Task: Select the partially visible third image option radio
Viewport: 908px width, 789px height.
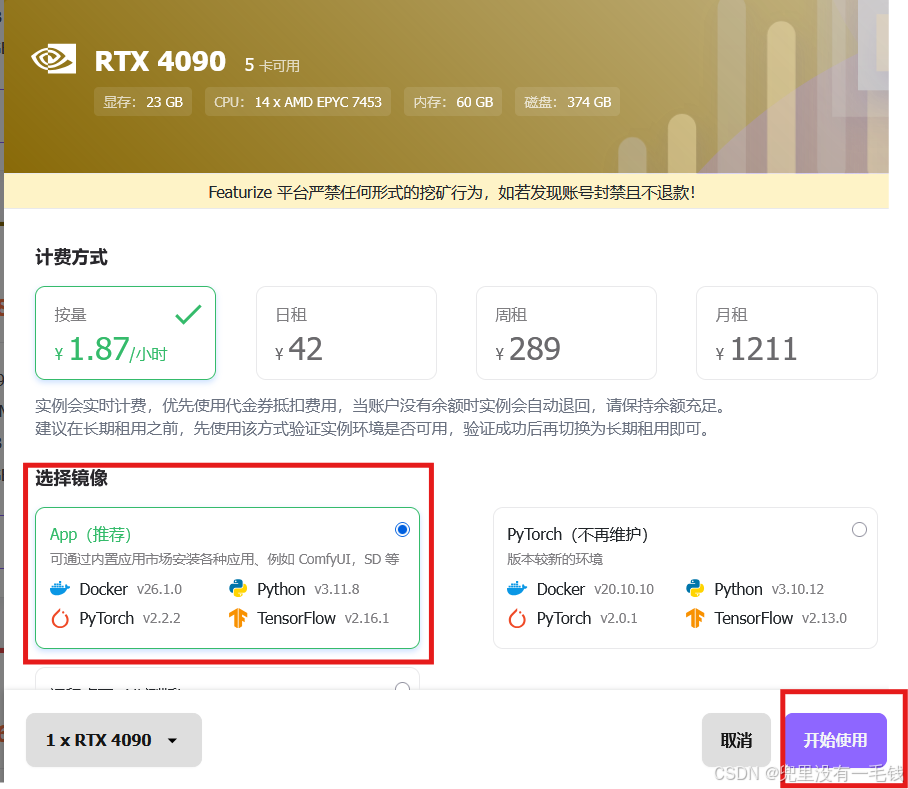Action: (x=402, y=688)
